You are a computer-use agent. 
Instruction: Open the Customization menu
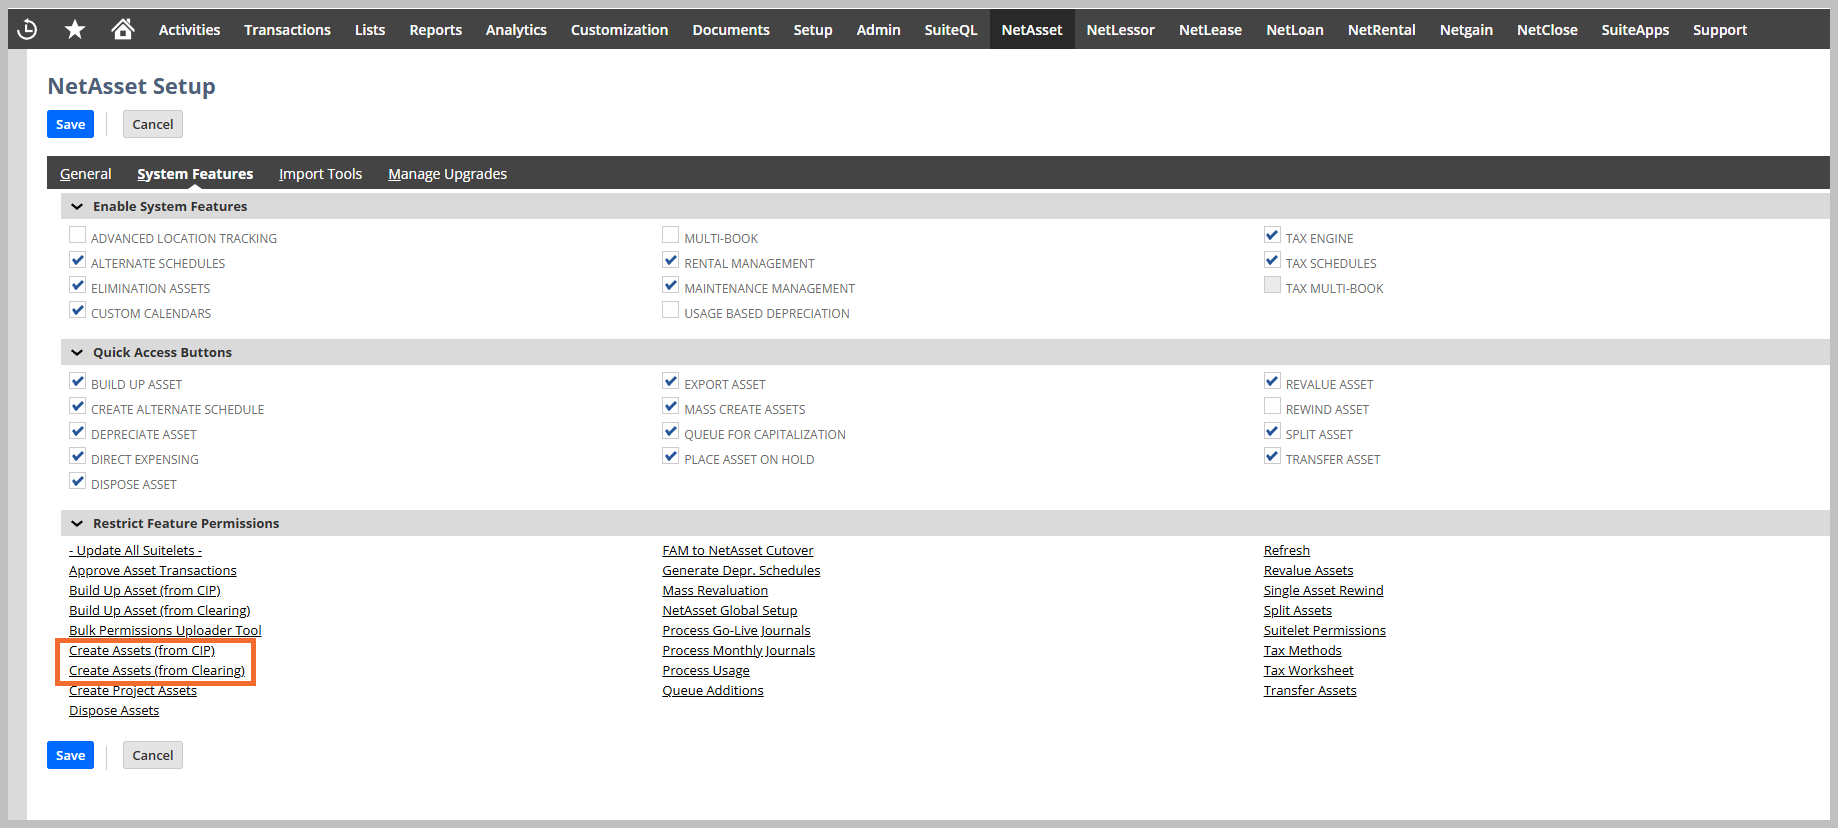619,30
